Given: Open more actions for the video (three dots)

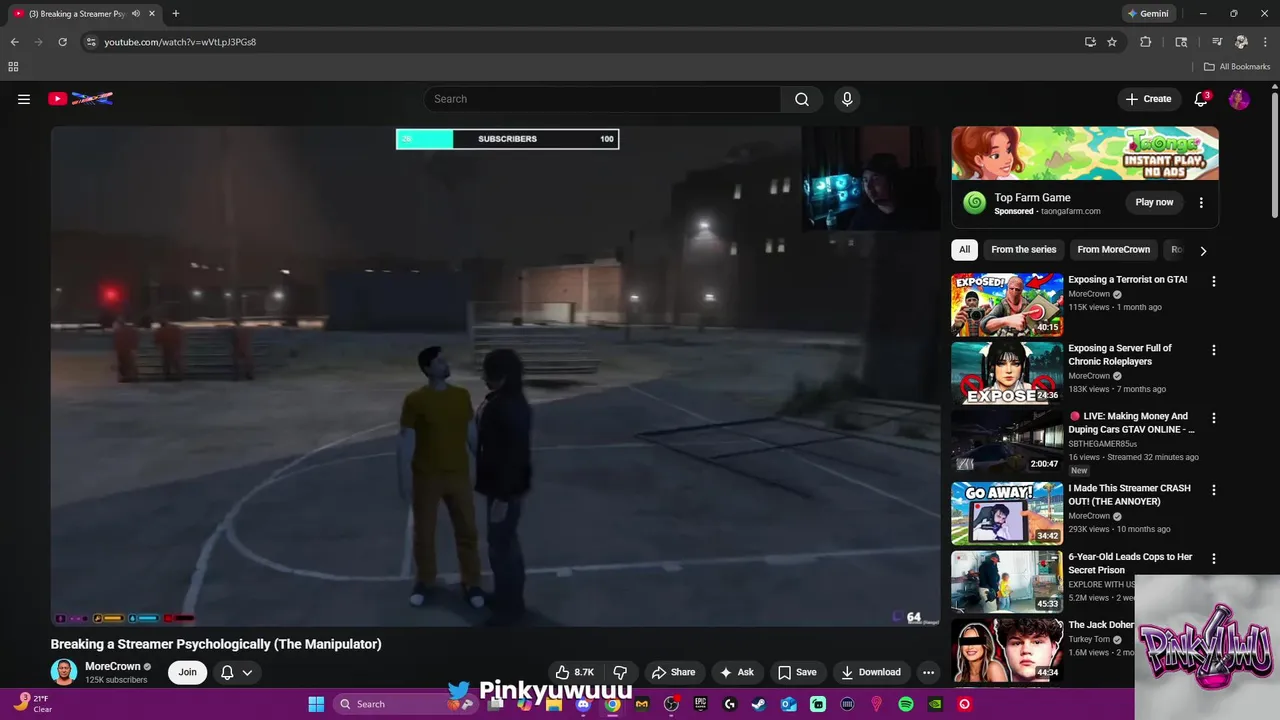Looking at the screenshot, I should 928,672.
